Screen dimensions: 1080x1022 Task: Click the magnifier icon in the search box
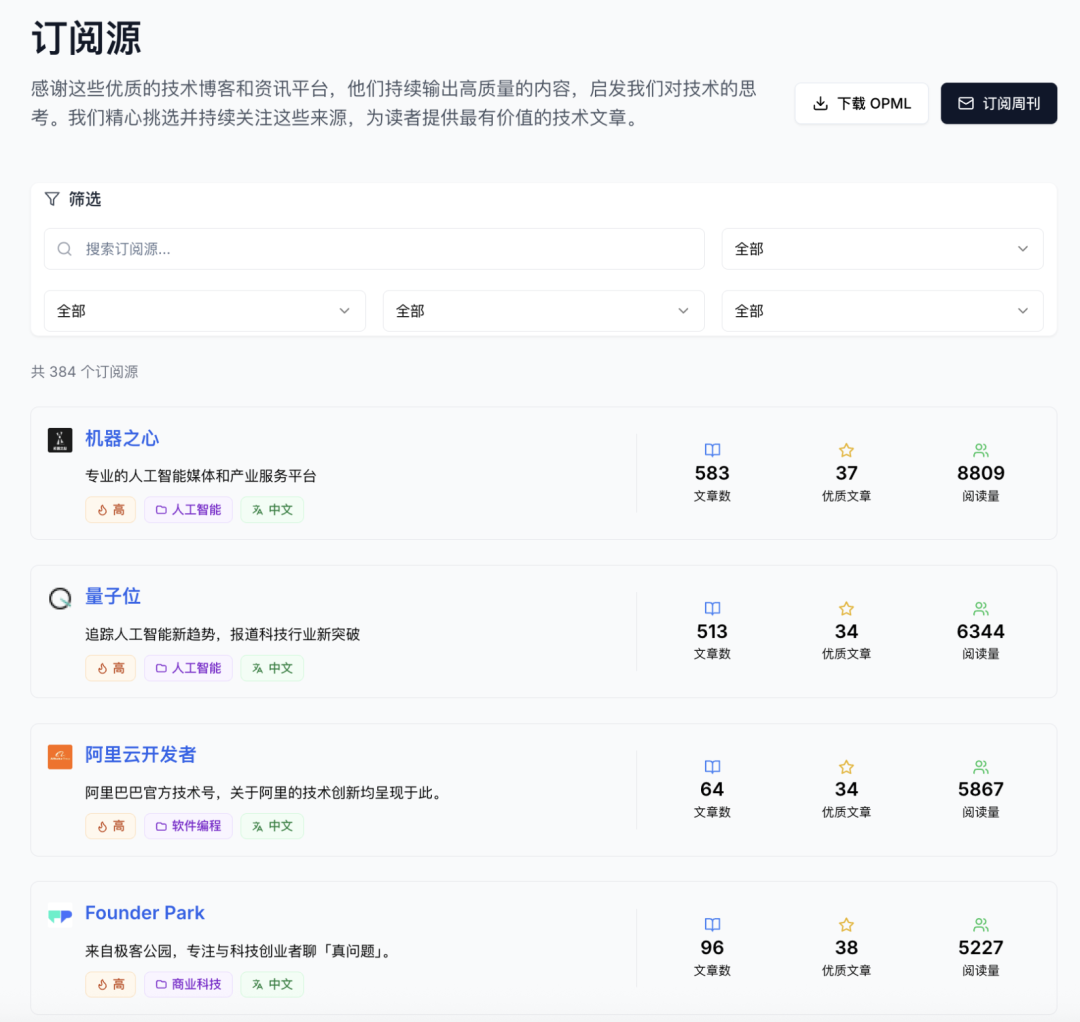pyautogui.click(x=64, y=248)
